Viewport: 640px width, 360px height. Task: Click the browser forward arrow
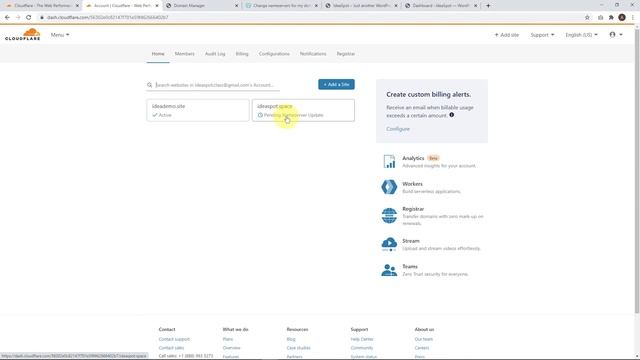[x=18, y=18]
